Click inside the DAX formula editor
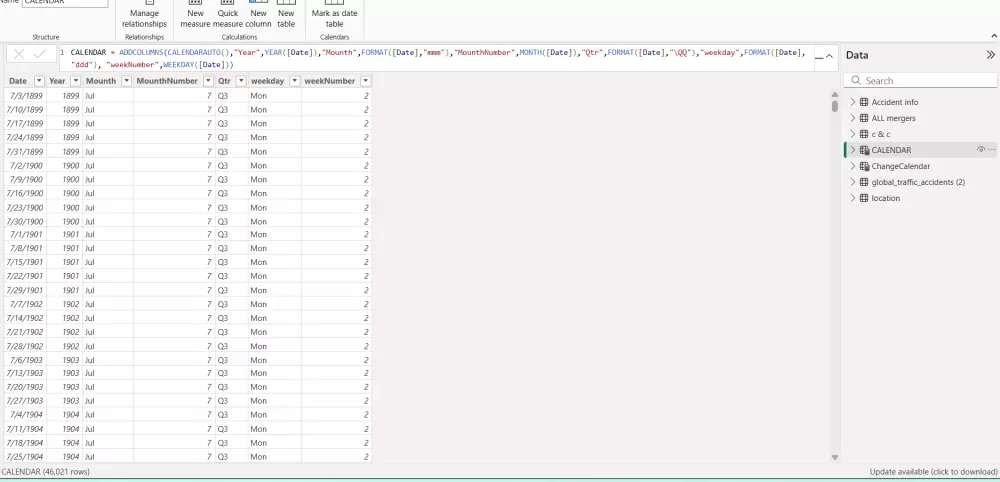Image resolution: width=1000 pixels, height=482 pixels. 437,59
